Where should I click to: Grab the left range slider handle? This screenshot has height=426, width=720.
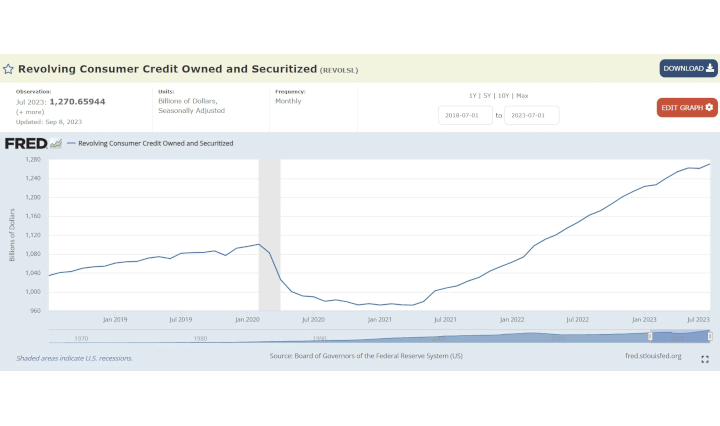[x=650, y=336]
